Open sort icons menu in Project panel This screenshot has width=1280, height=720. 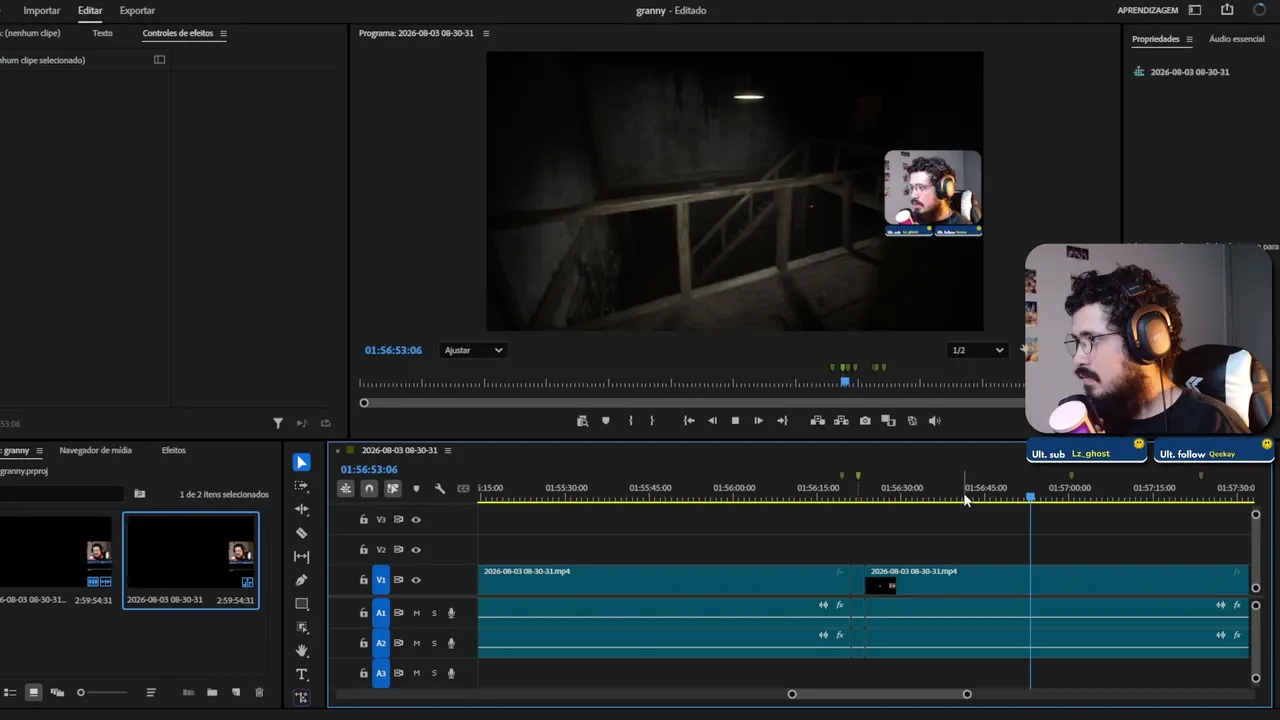click(151, 692)
